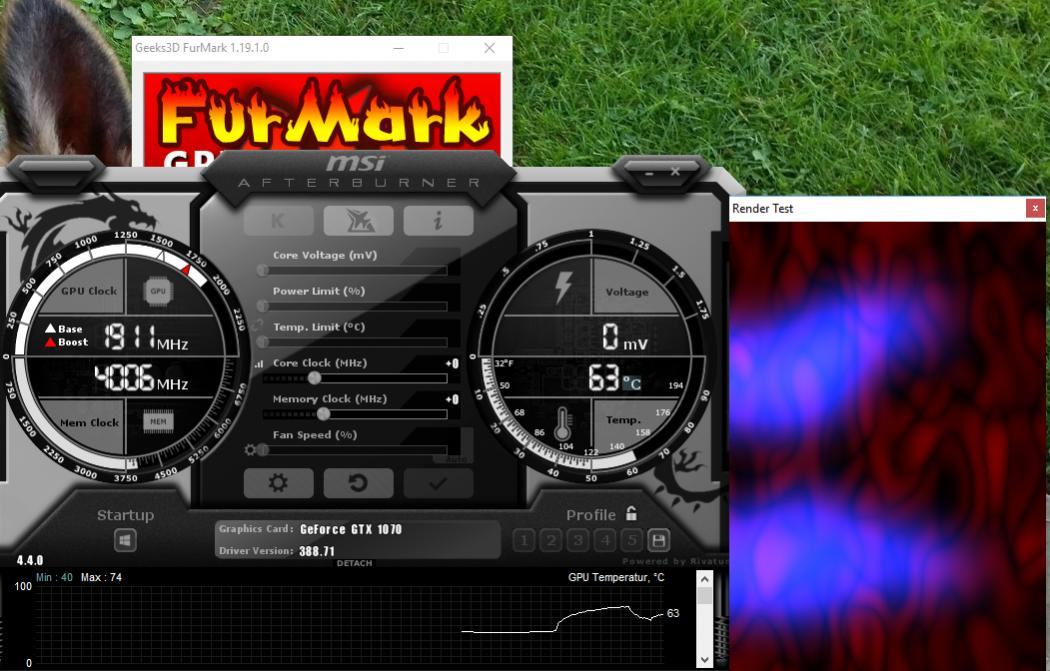Click the Min : 40 graph value

[54, 577]
